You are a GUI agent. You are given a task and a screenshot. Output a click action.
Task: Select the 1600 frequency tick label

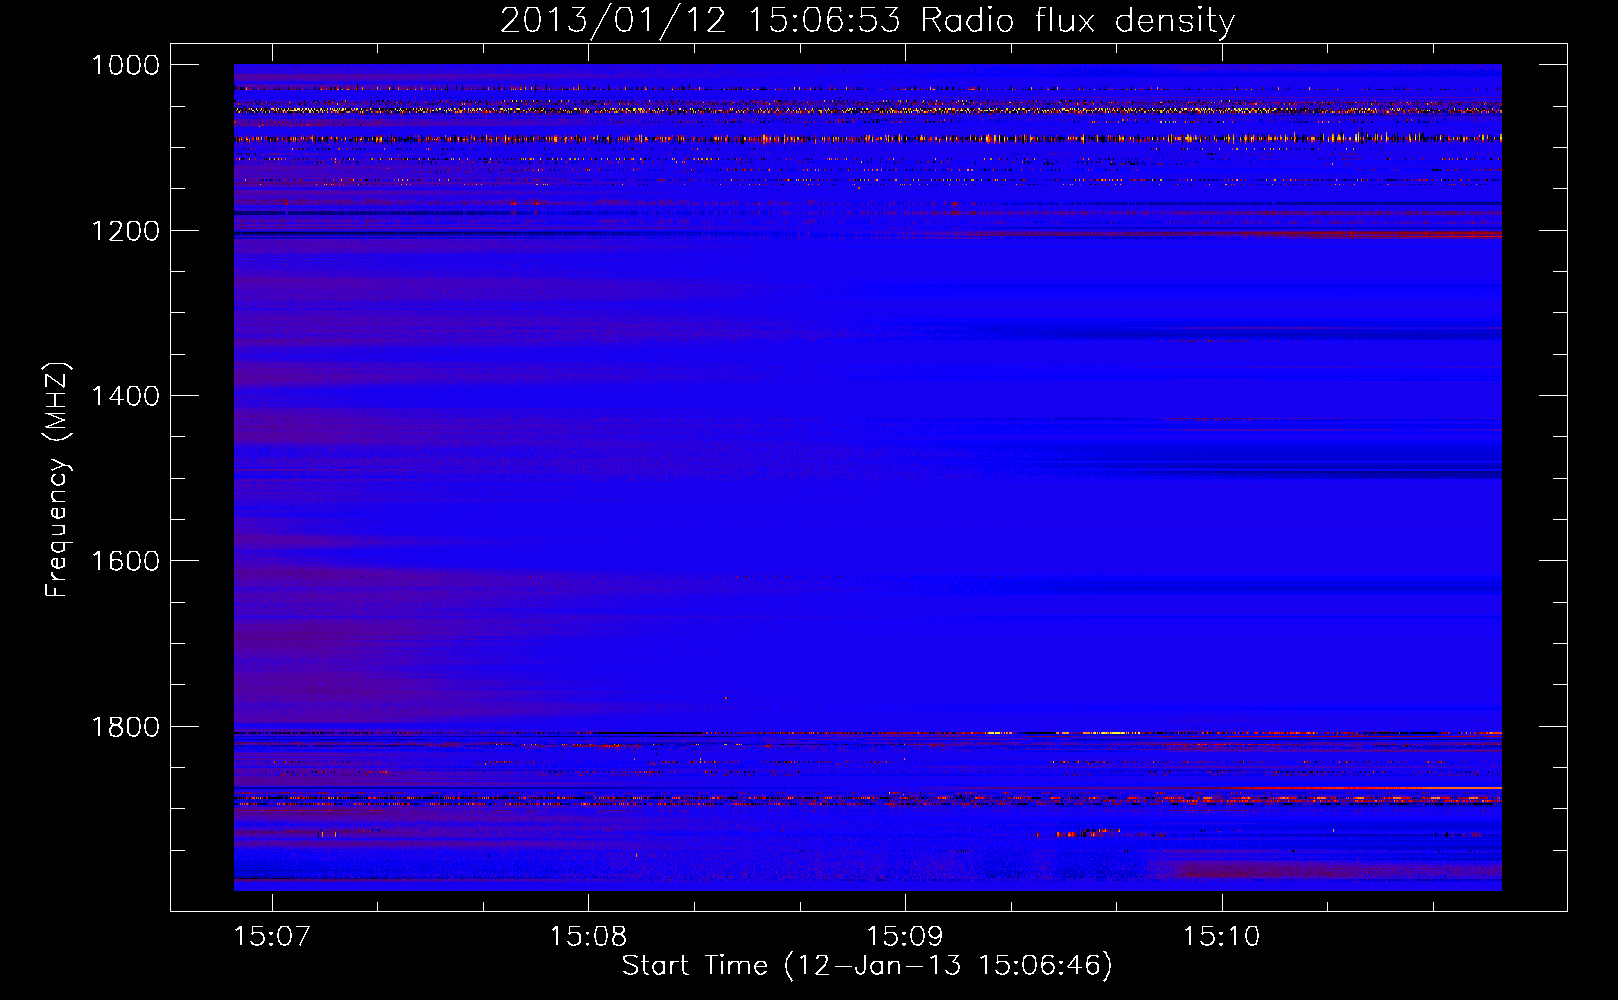125,561
